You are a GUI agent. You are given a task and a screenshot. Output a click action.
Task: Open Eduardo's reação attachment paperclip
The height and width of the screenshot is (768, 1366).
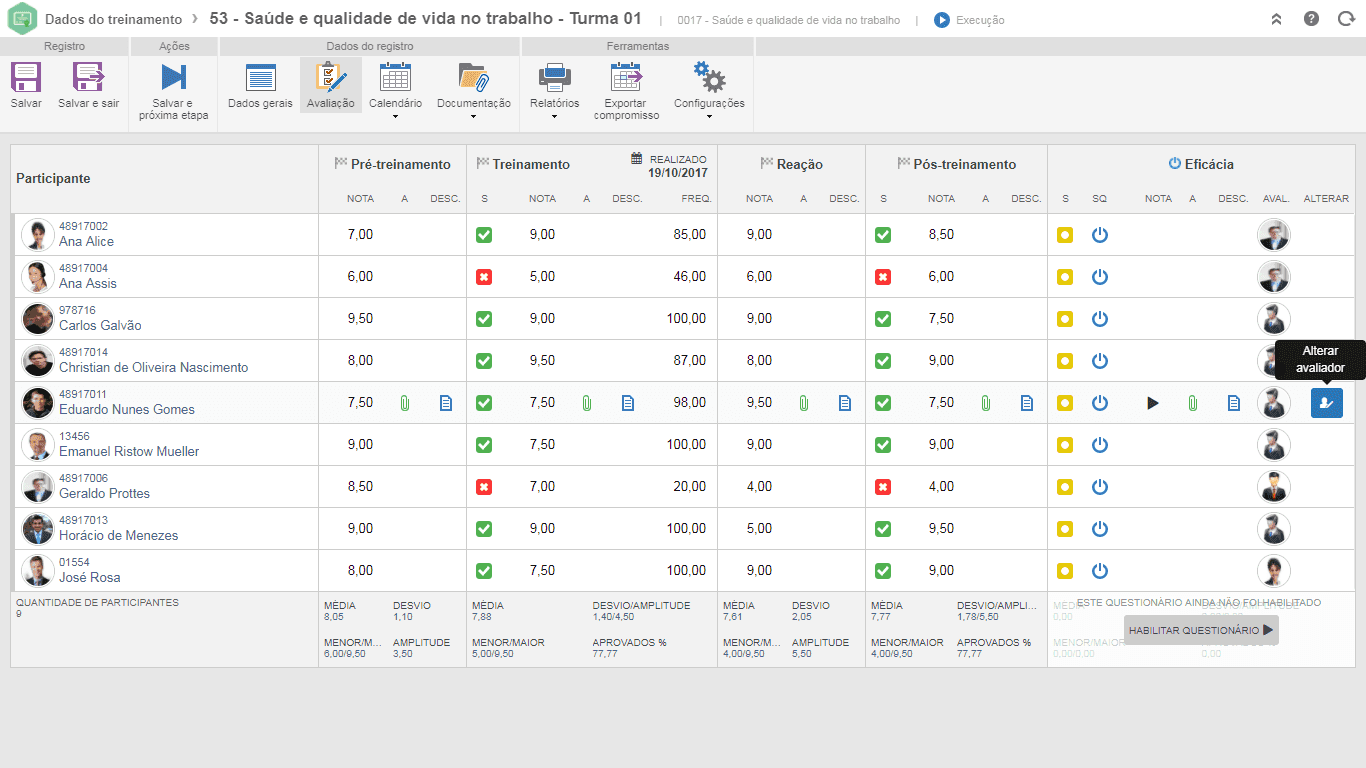(803, 403)
